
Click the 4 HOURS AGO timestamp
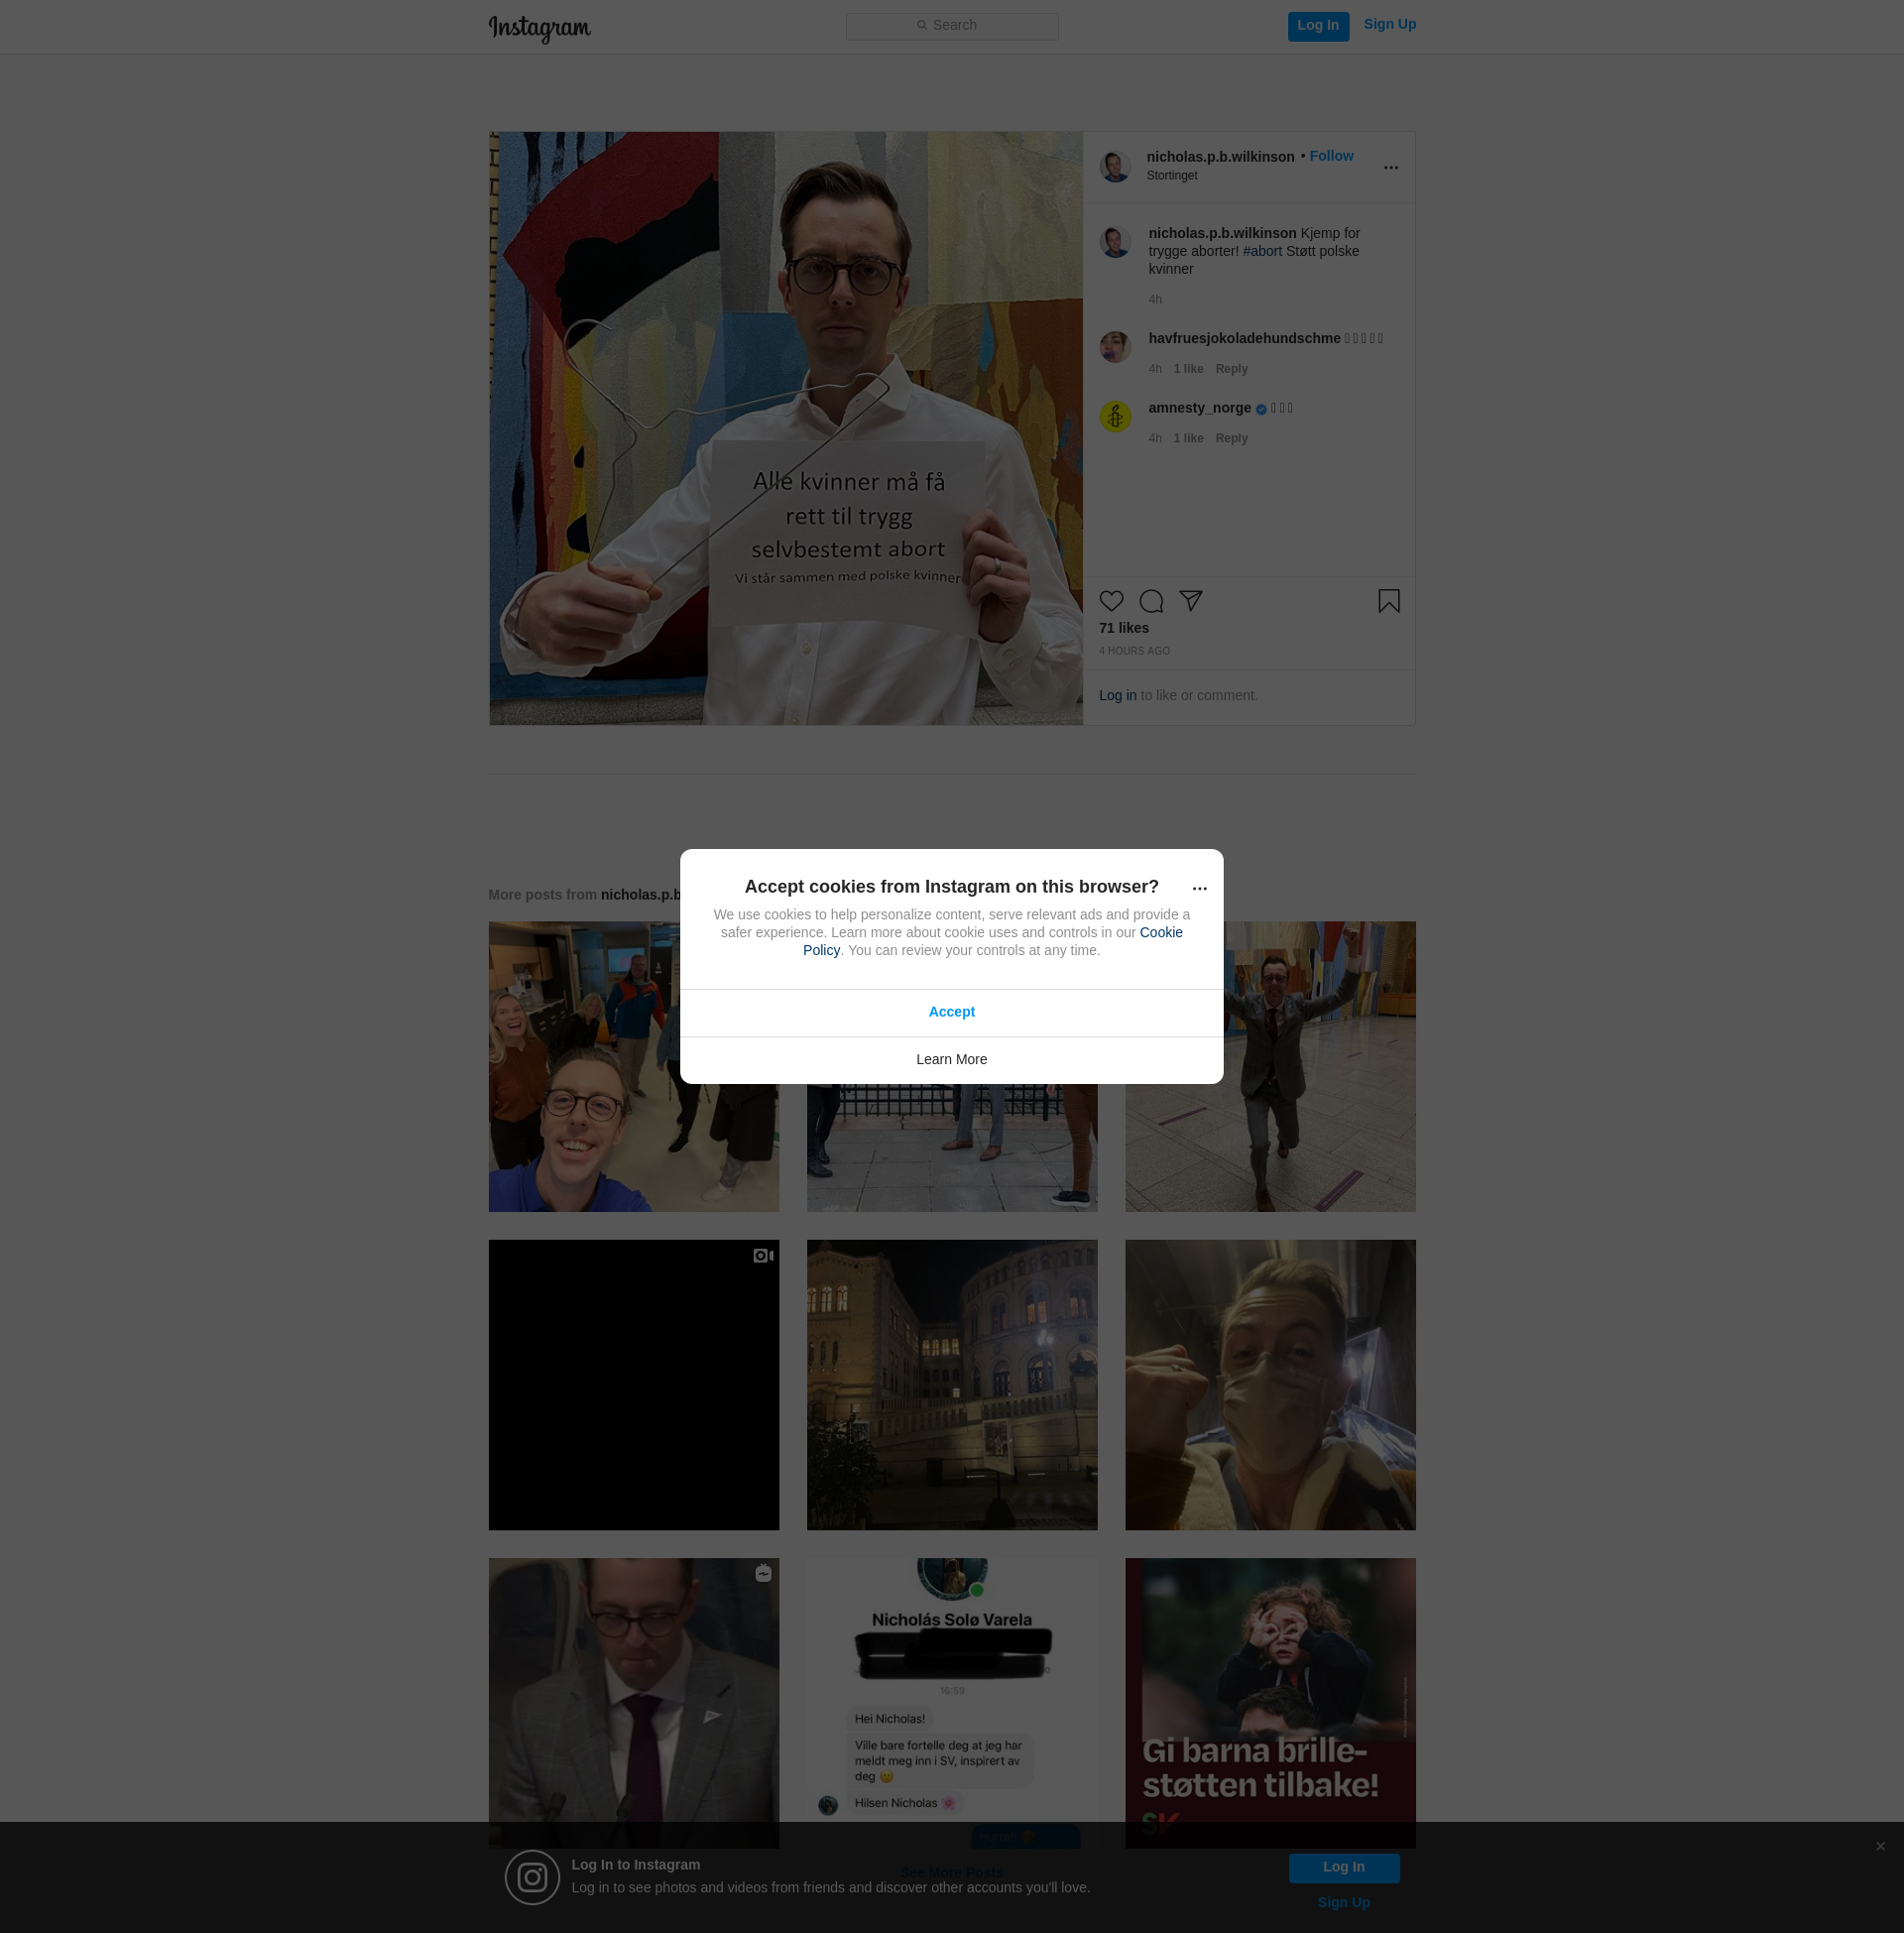[x=1134, y=651]
